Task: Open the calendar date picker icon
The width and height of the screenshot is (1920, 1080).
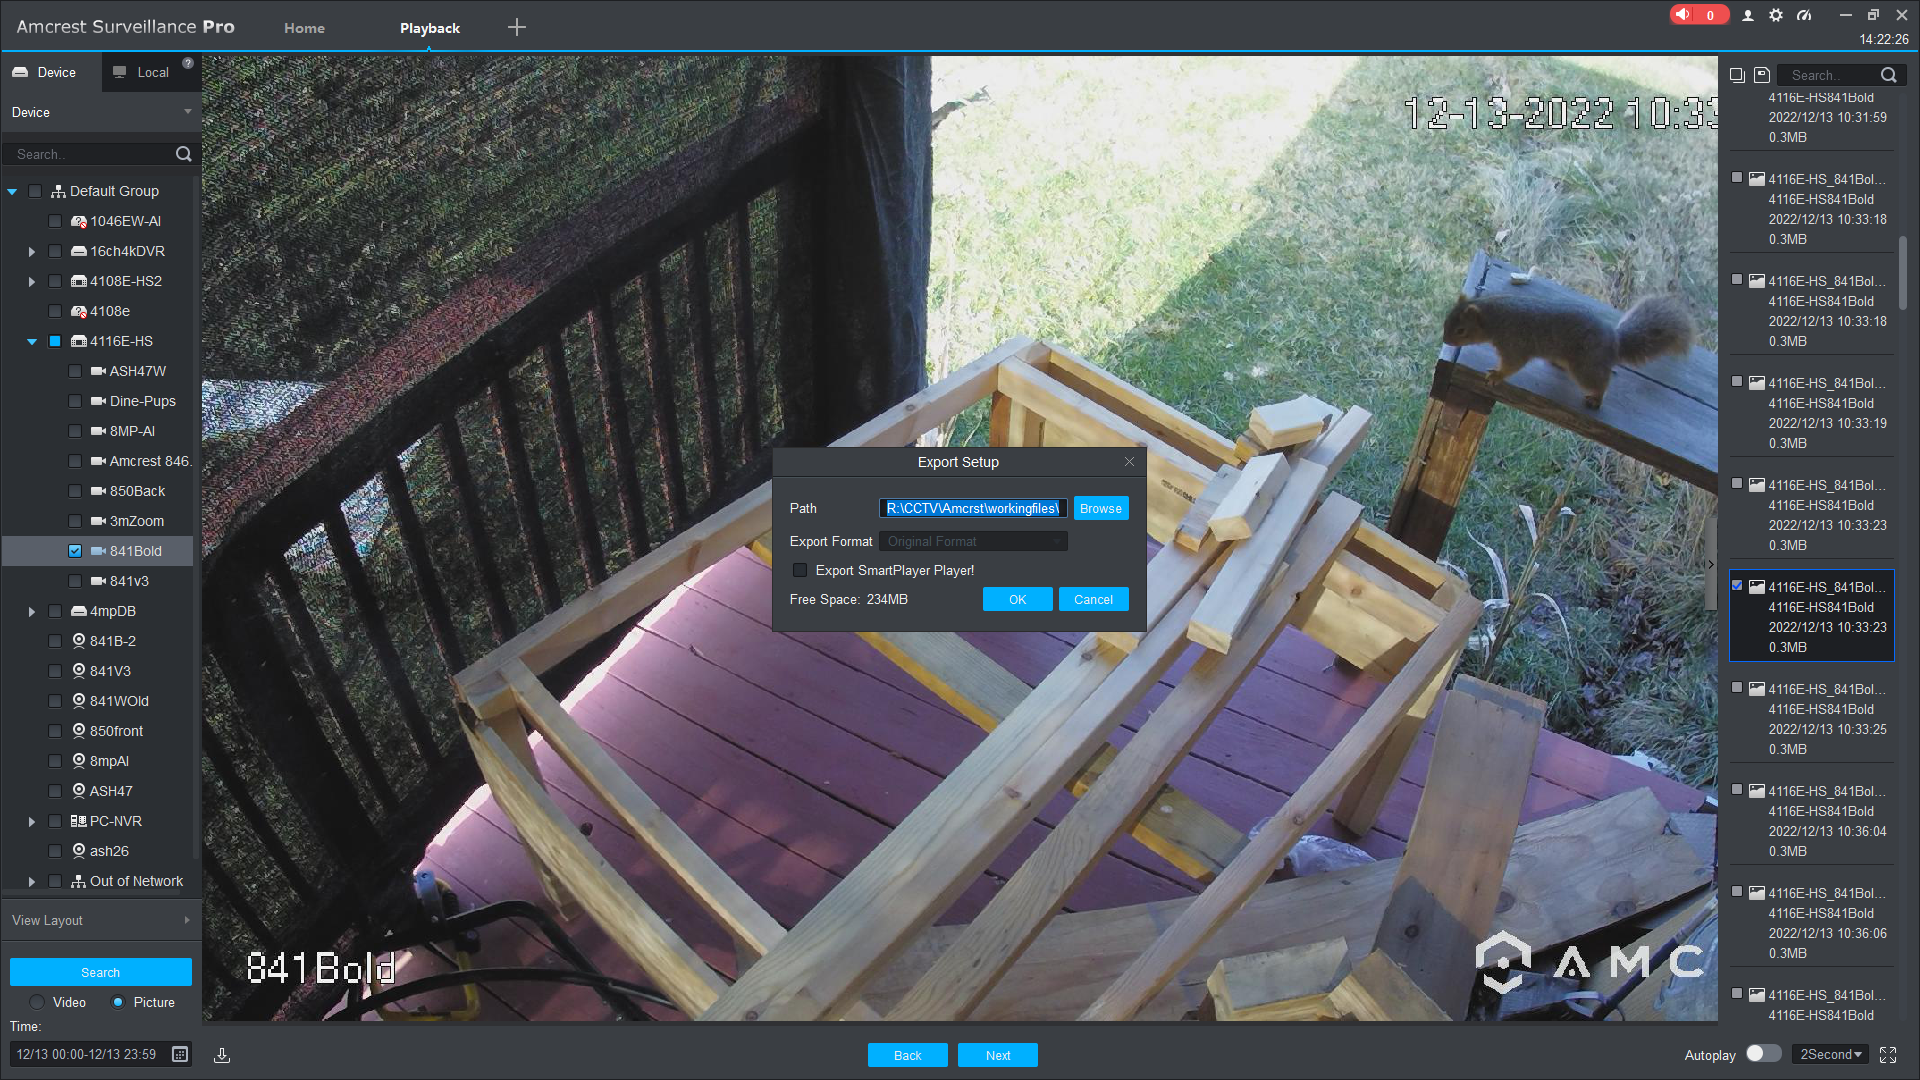Action: (x=180, y=1054)
